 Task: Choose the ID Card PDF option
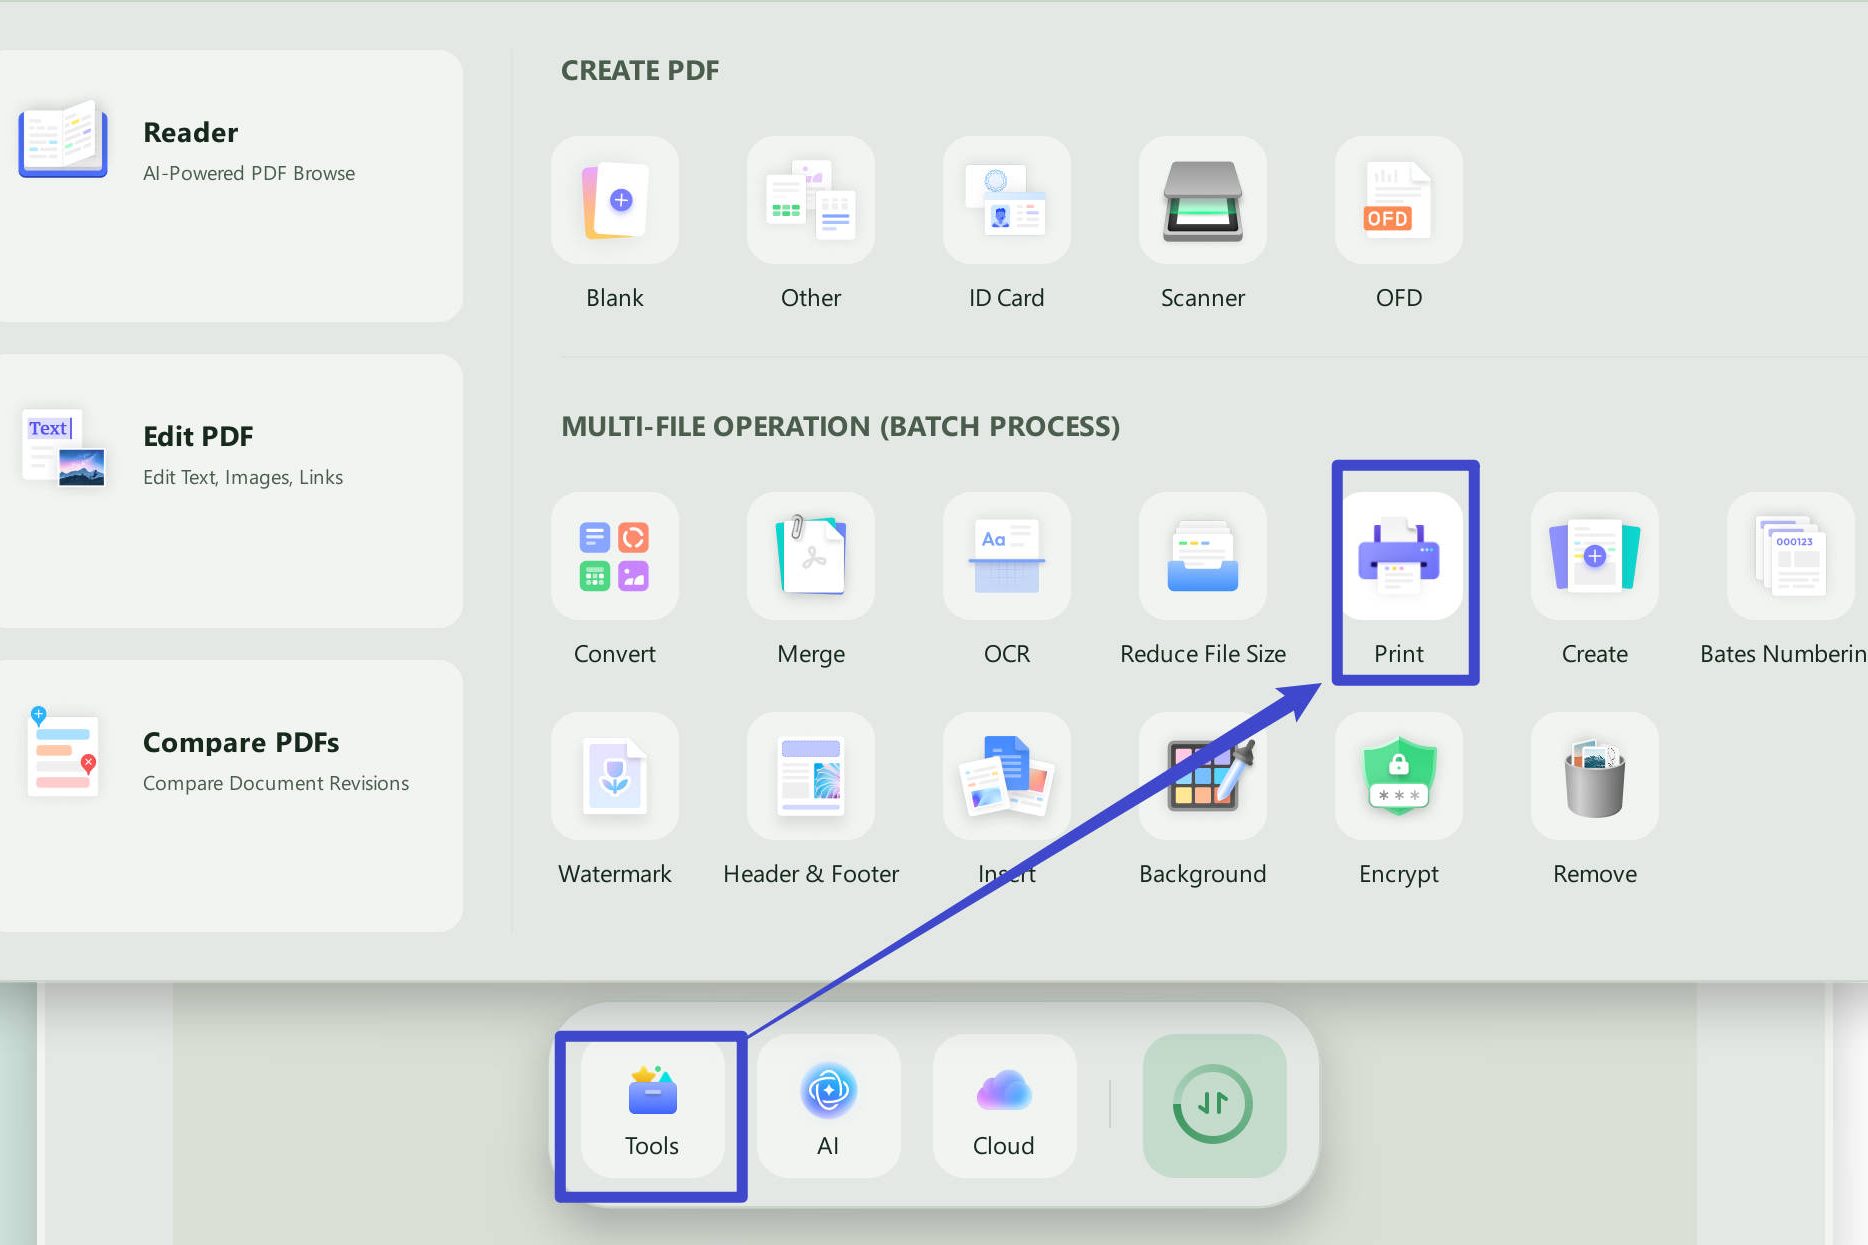click(x=1007, y=200)
